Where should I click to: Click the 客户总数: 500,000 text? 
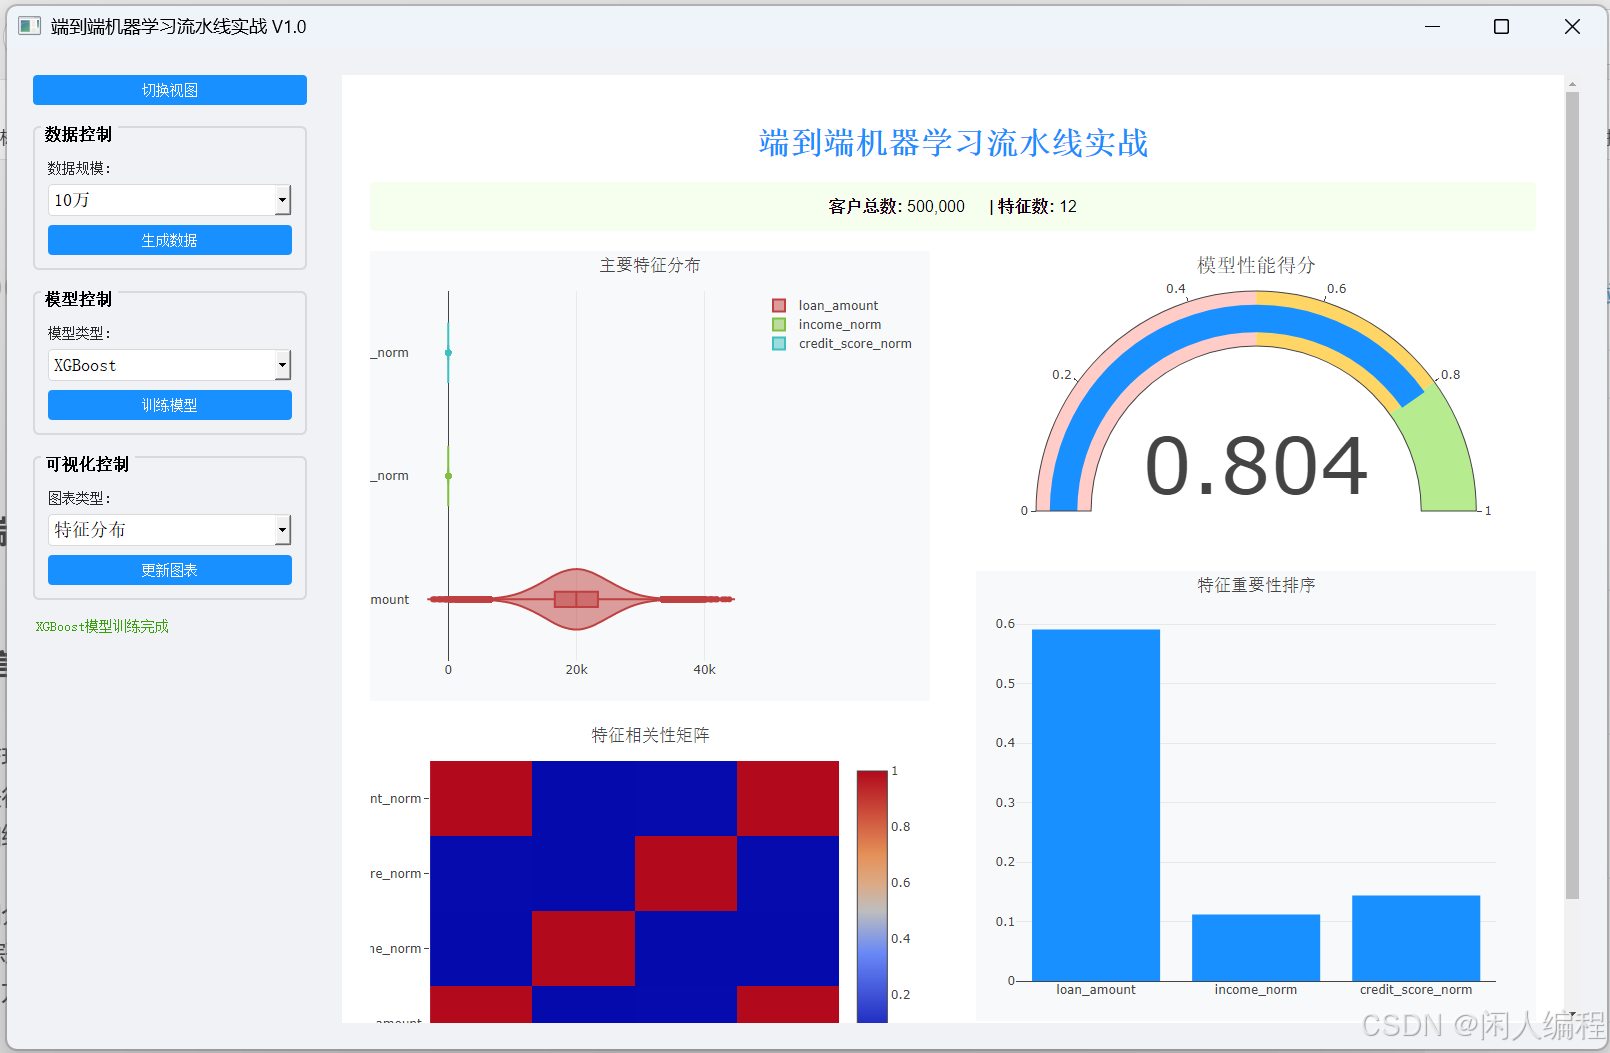click(x=897, y=206)
